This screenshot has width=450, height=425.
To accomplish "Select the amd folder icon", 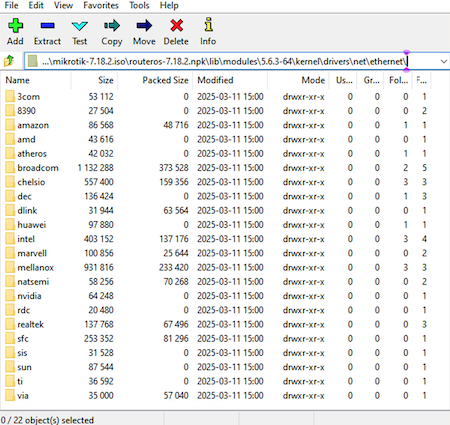I will click(x=10, y=139).
